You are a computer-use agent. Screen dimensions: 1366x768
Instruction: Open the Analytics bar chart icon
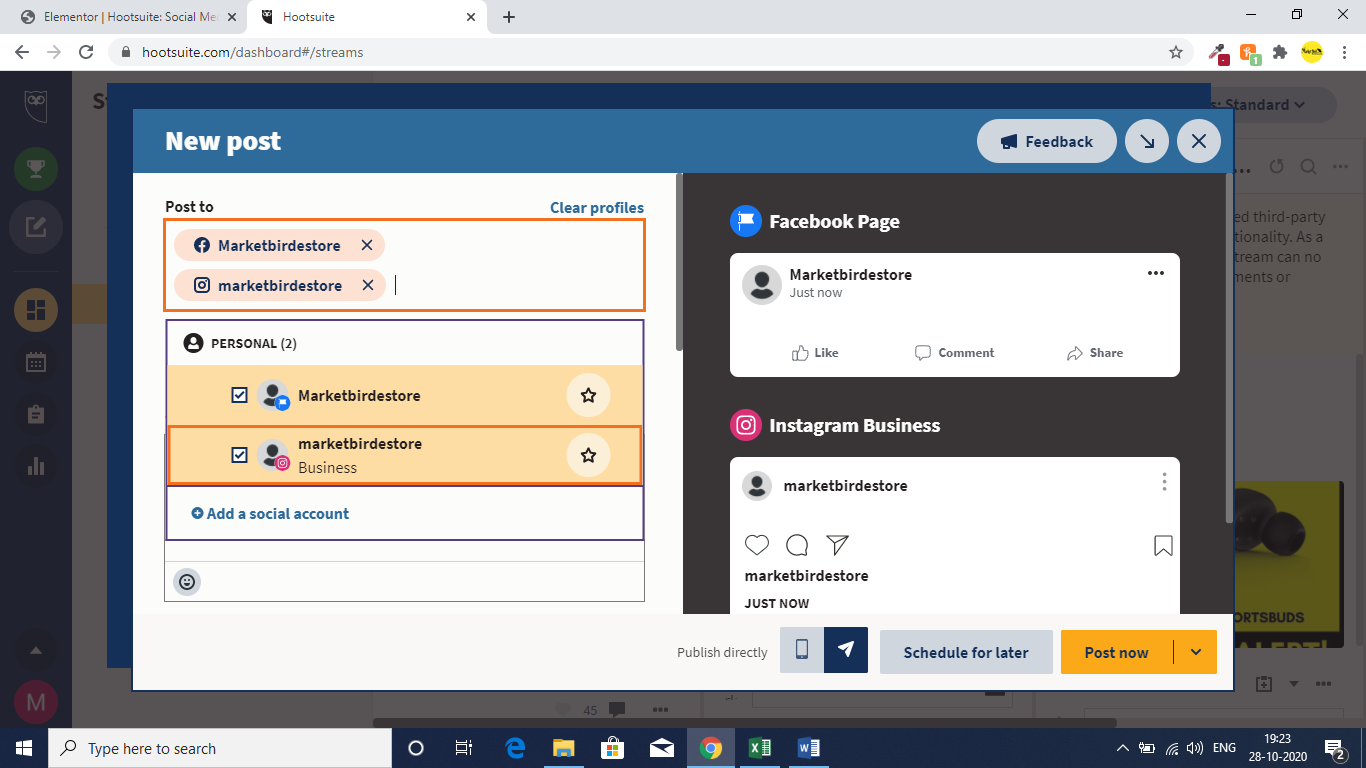36,465
